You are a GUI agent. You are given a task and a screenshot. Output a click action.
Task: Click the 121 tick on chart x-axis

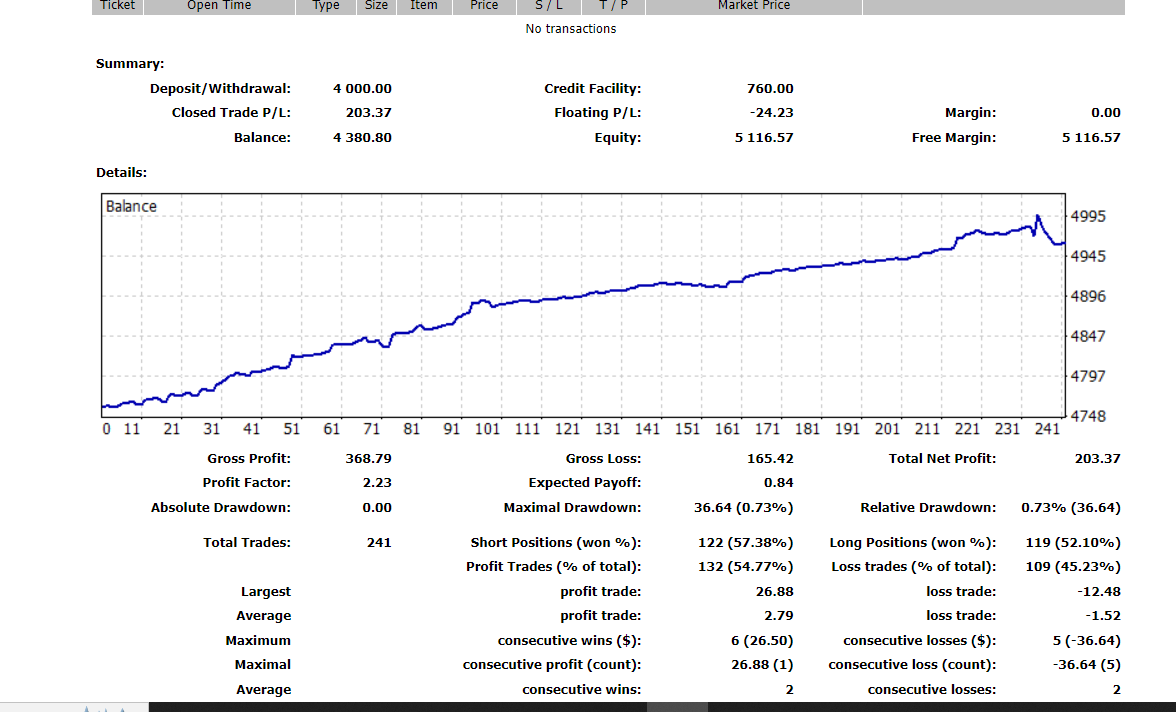(x=567, y=429)
